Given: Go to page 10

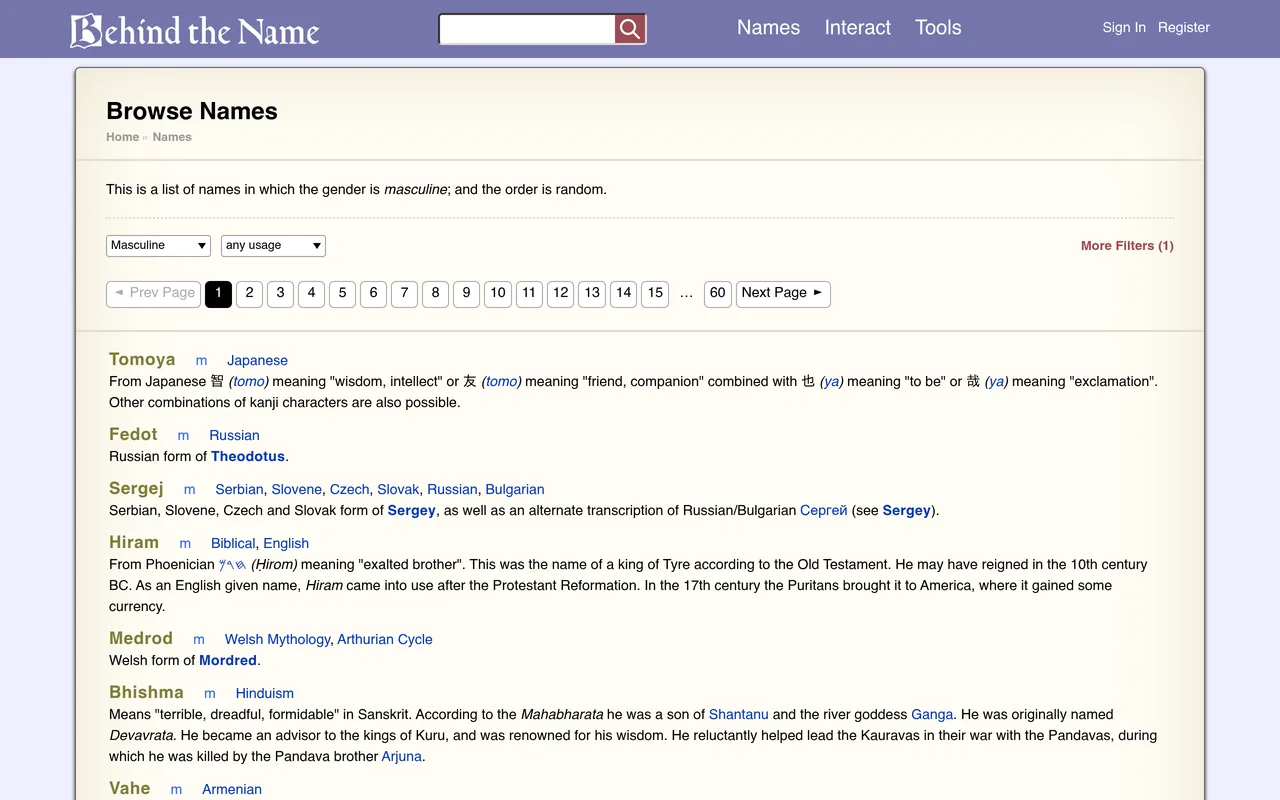Looking at the screenshot, I should (x=497, y=294).
